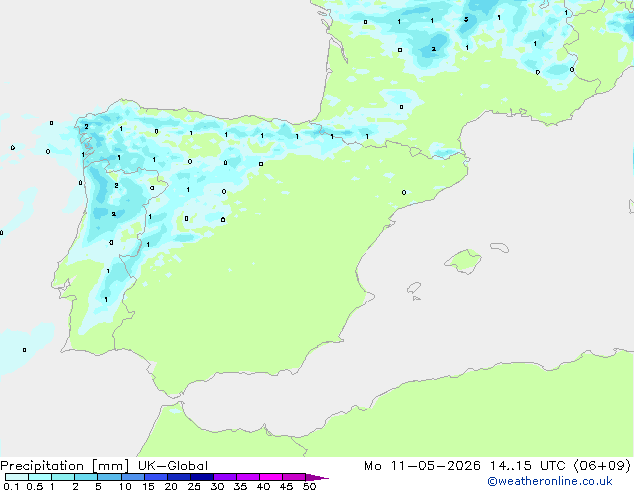Click the legend label "50"
The image size is (634, 490).
click(309, 486)
